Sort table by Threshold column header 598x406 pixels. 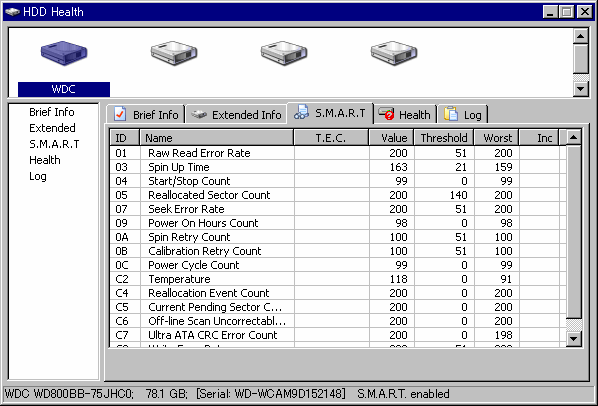click(x=444, y=138)
